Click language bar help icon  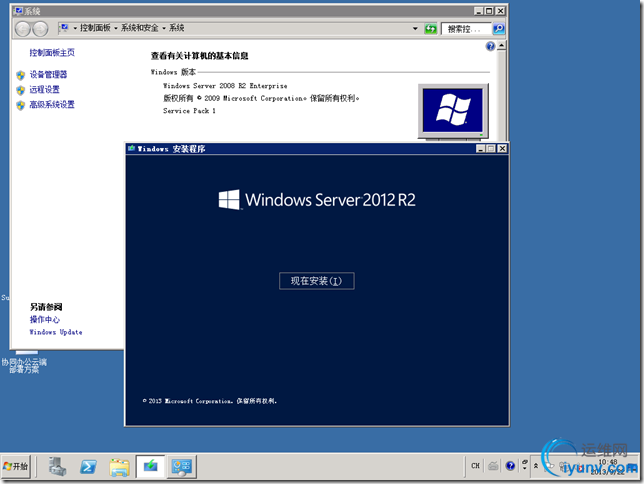tap(510, 466)
